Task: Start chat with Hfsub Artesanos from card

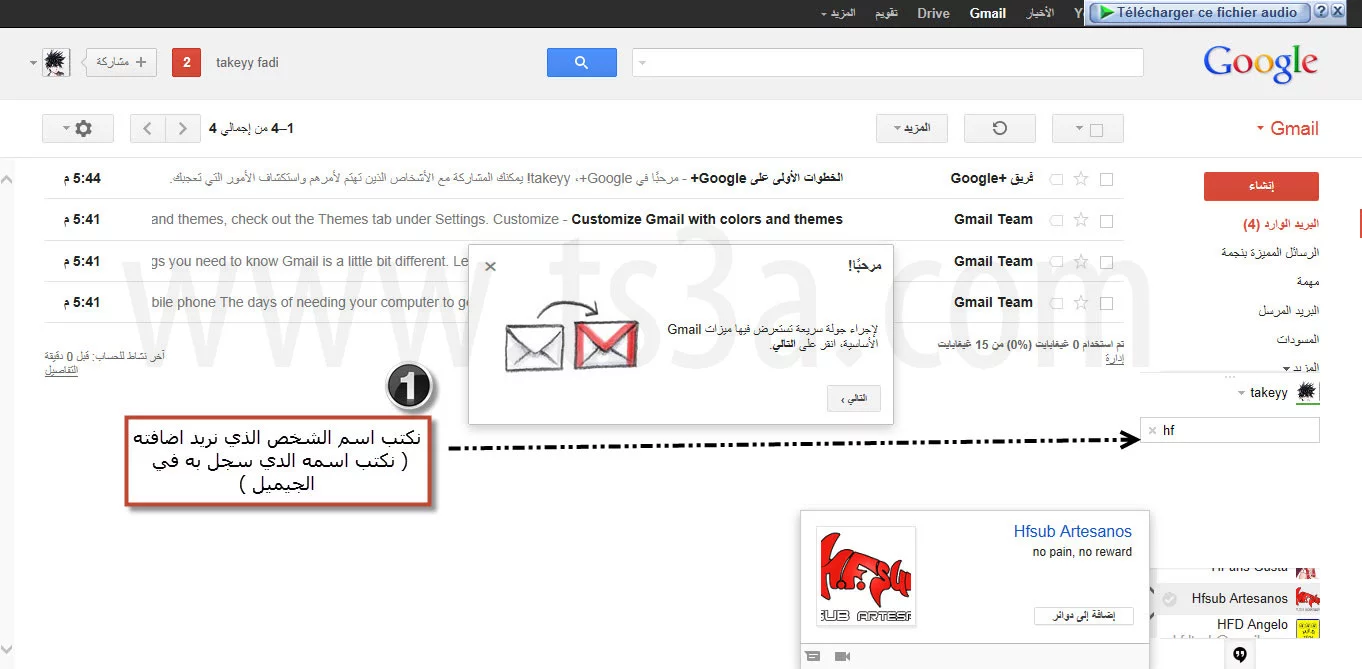Action: (813, 657)
